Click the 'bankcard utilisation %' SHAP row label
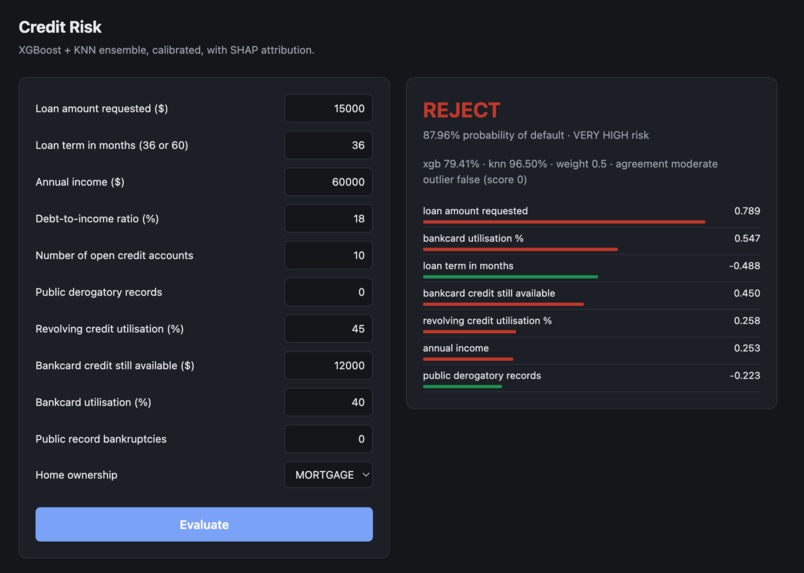 click(x=473, y=239)
